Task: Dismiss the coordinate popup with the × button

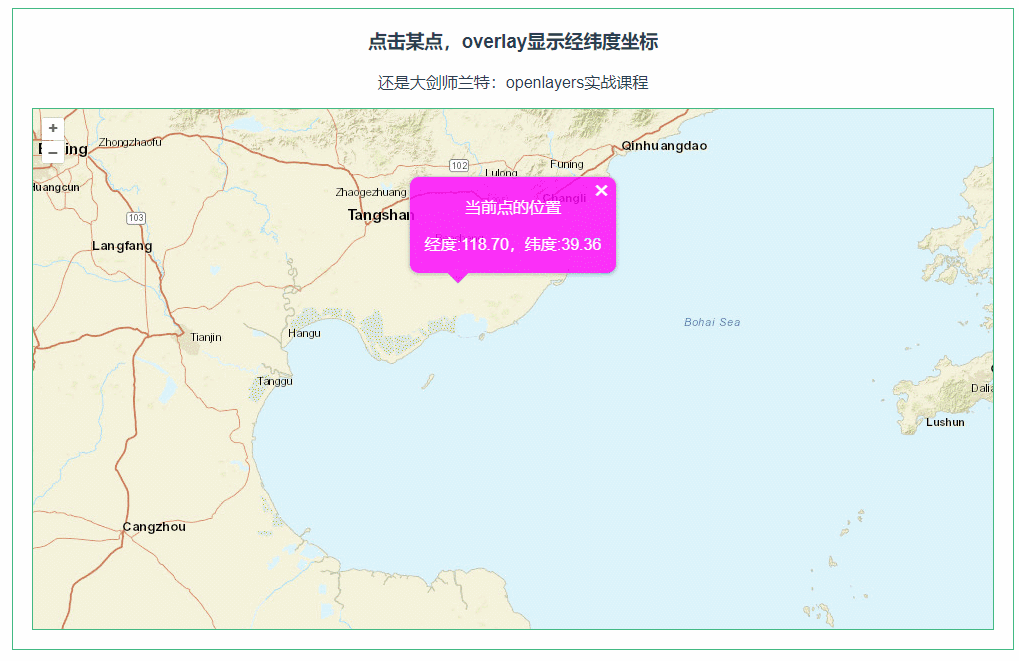Action: (x=601, y=190)
